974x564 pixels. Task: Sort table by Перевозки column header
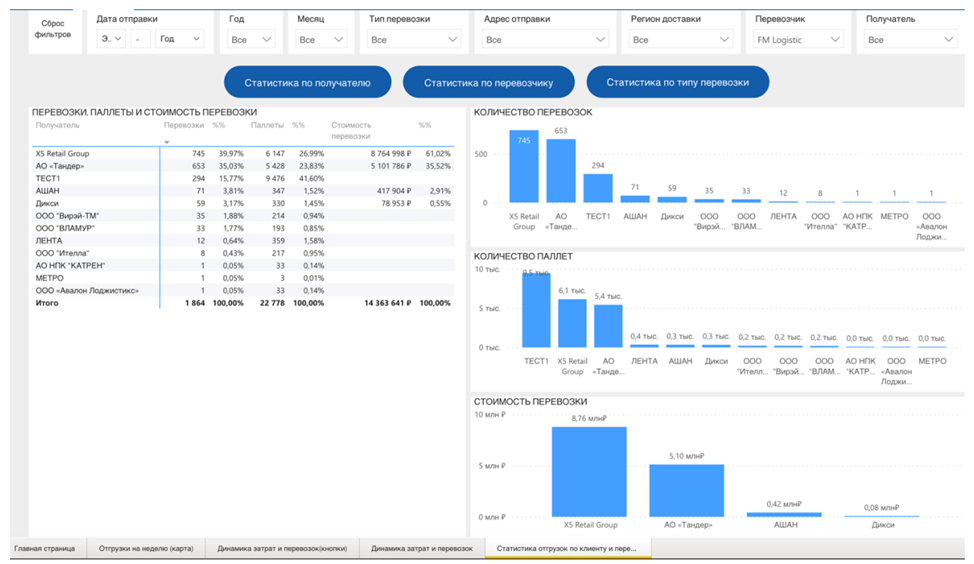184,125
